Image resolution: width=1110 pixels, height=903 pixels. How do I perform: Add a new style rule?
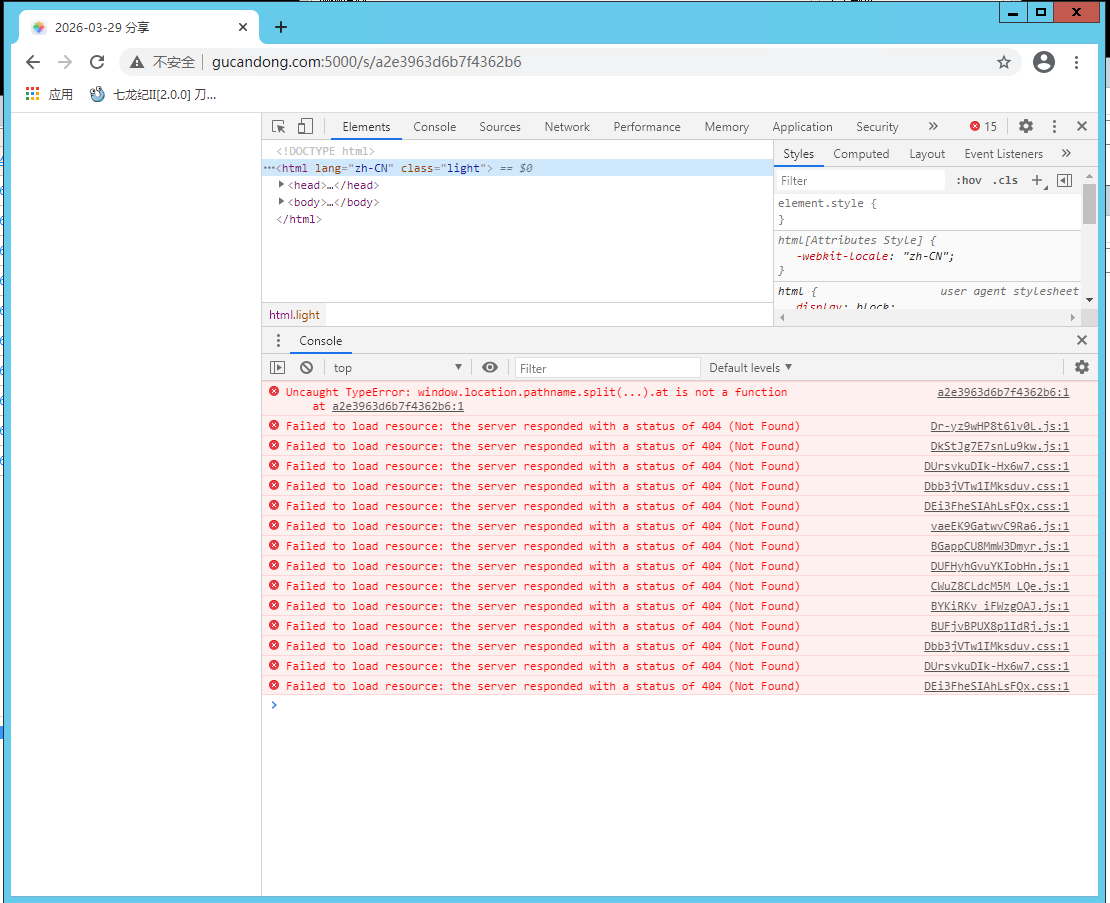(1038, 180)
